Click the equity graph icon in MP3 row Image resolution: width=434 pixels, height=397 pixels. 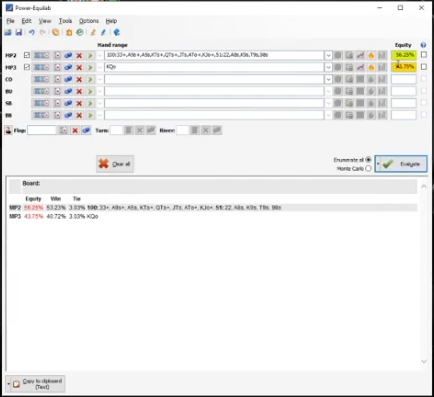360,67
